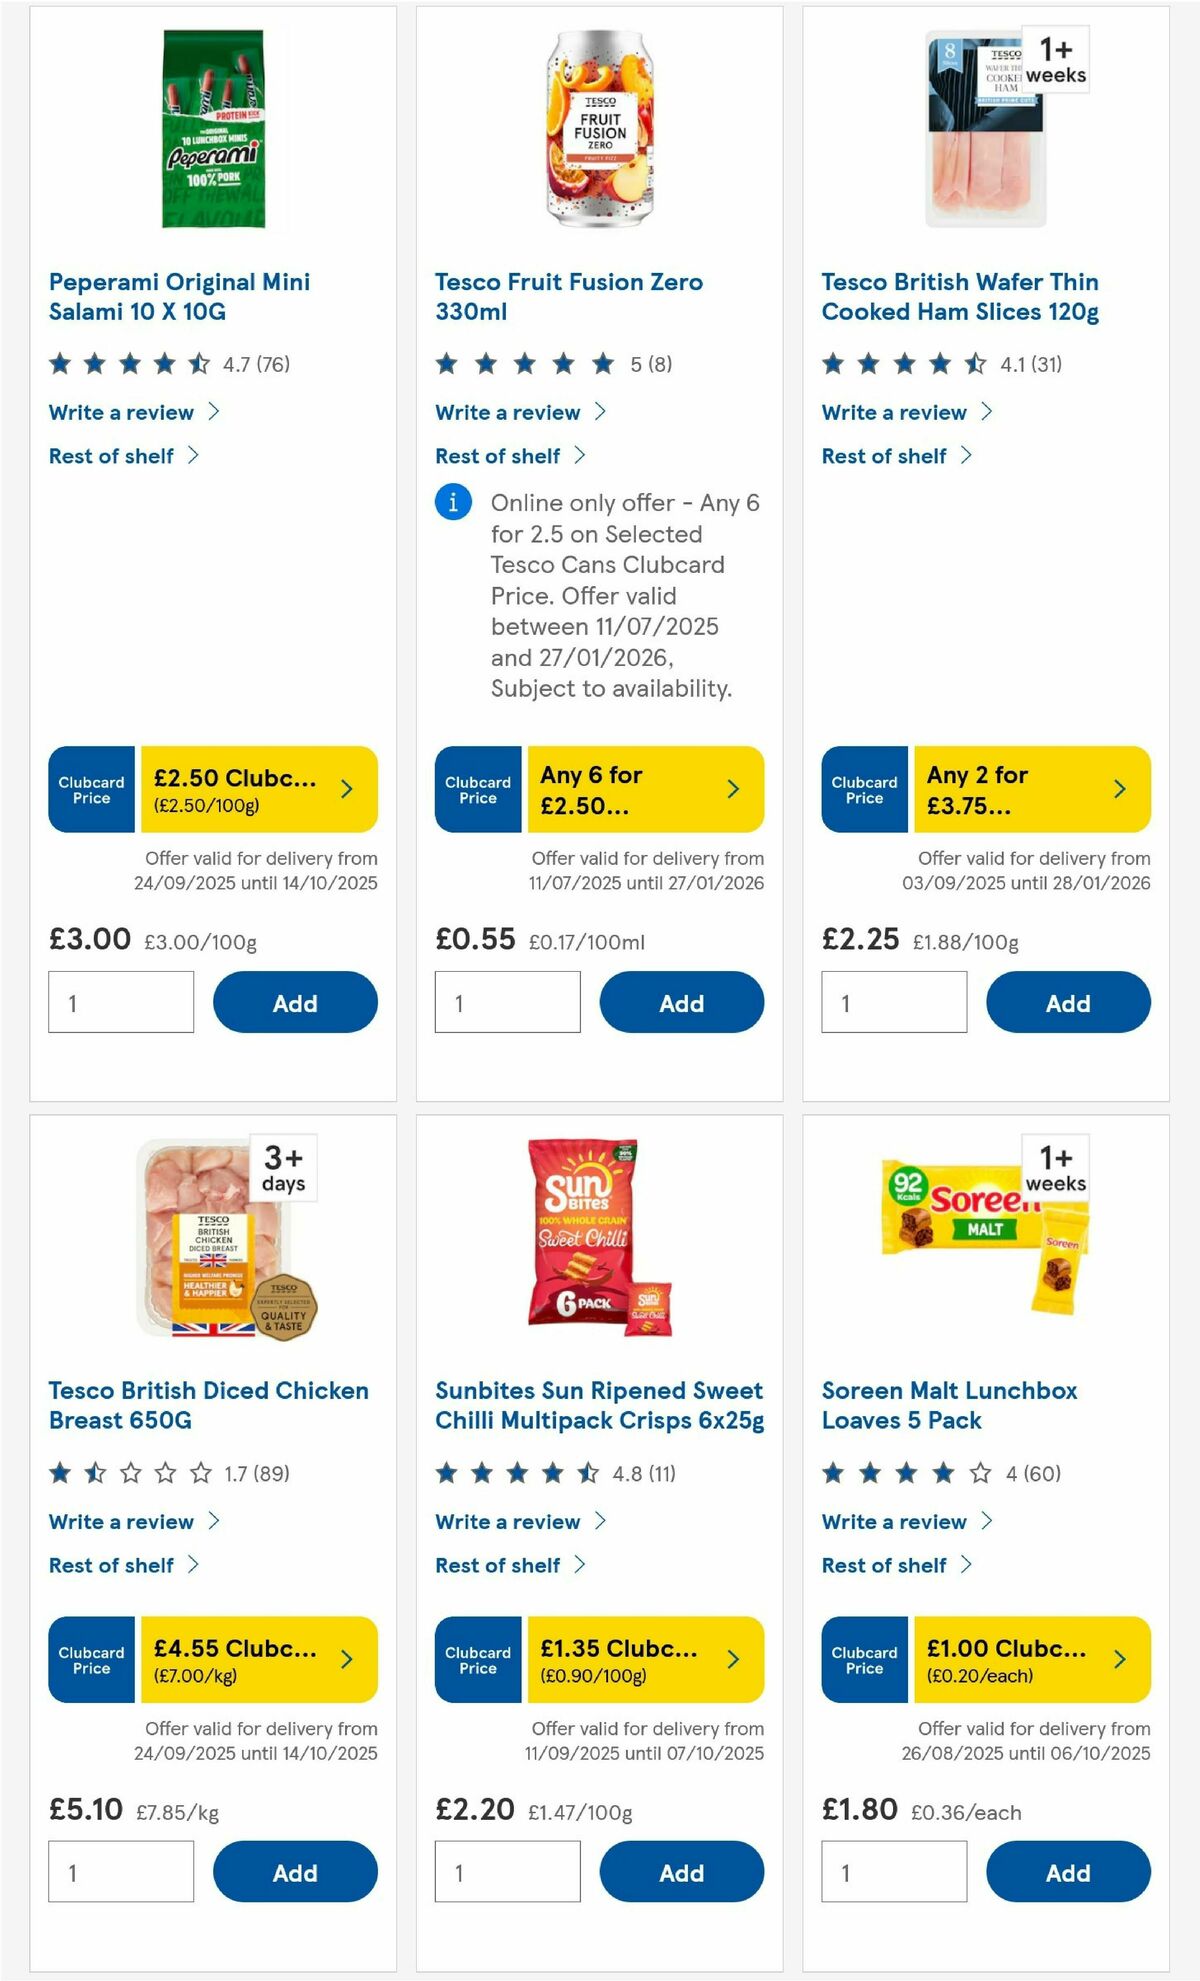The width and height of the screenshot is (1200, 1981).
Task: Open Rest of shelf for diced chicken breast
Action: point(111,1565)
